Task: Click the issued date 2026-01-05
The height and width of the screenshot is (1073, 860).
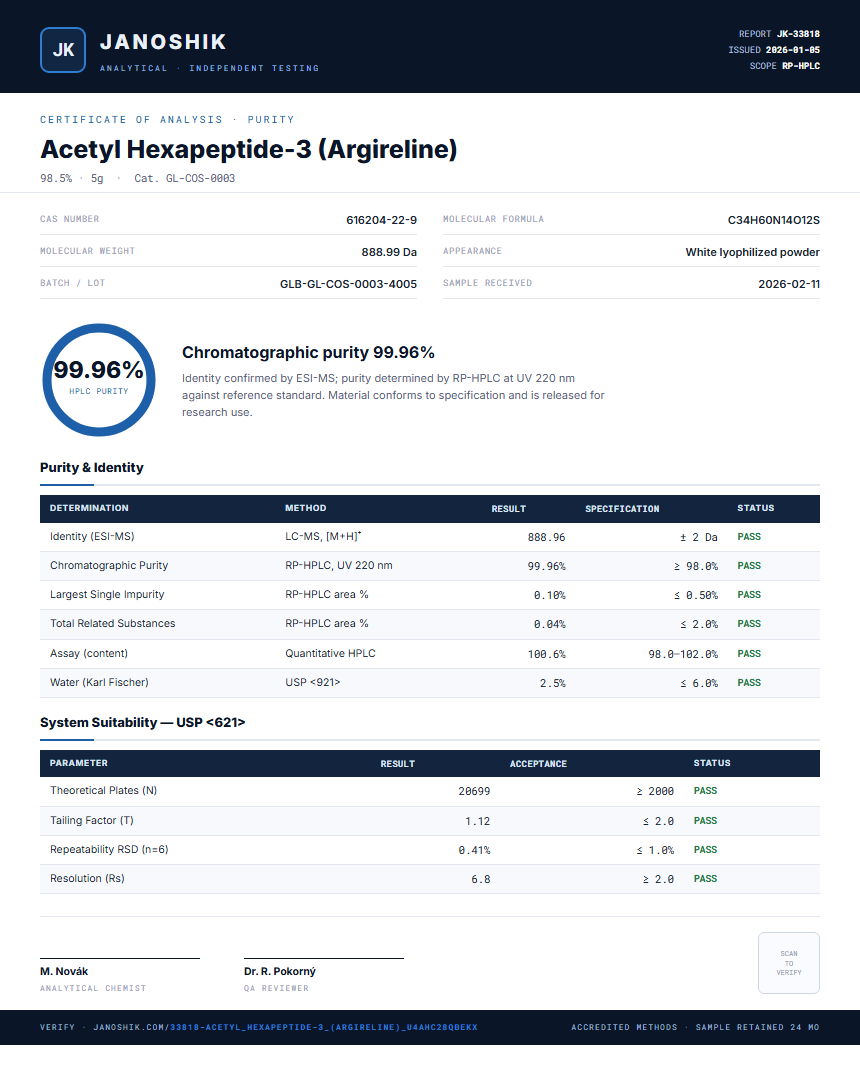Action: [792, 50]
